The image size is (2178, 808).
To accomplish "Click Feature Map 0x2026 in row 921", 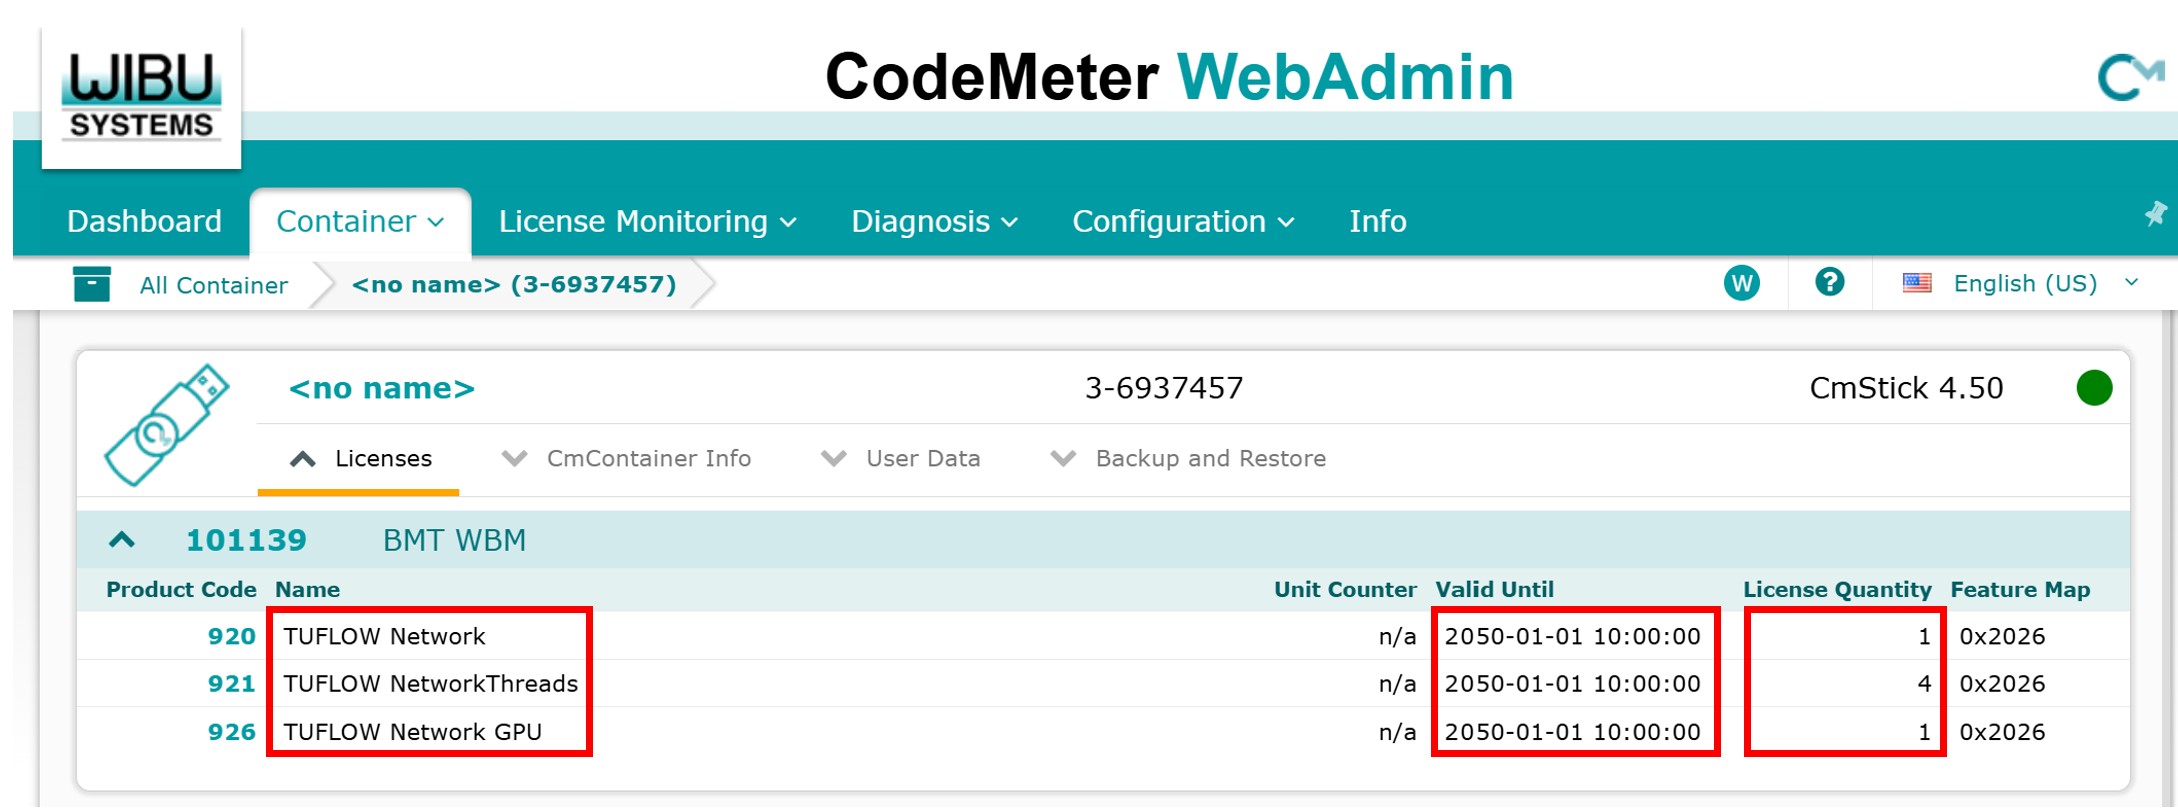I will (x=2002, y=684).
